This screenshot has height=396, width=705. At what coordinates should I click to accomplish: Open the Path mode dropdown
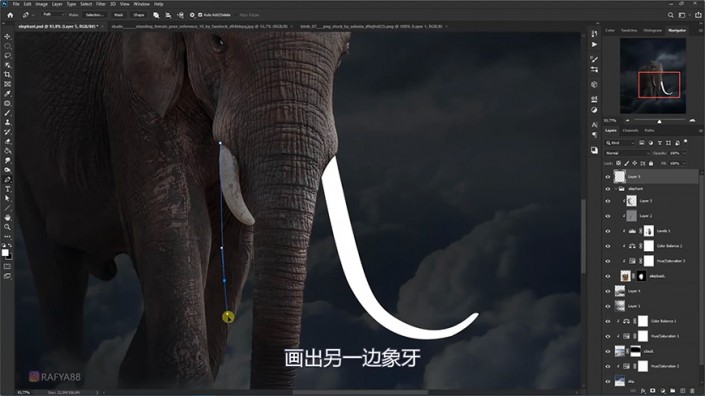(x=53, y=15)
